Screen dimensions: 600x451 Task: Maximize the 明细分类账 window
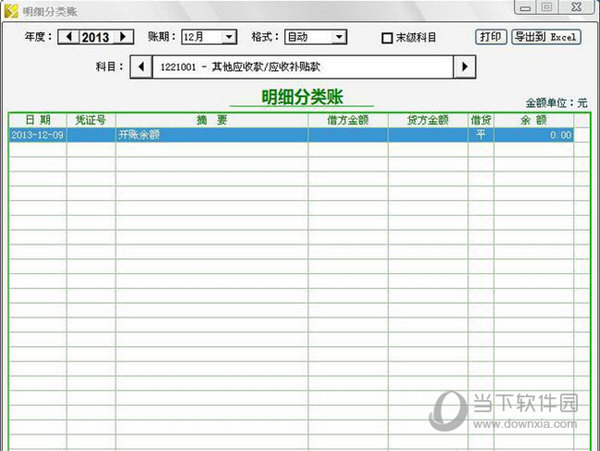pos(547,7)
